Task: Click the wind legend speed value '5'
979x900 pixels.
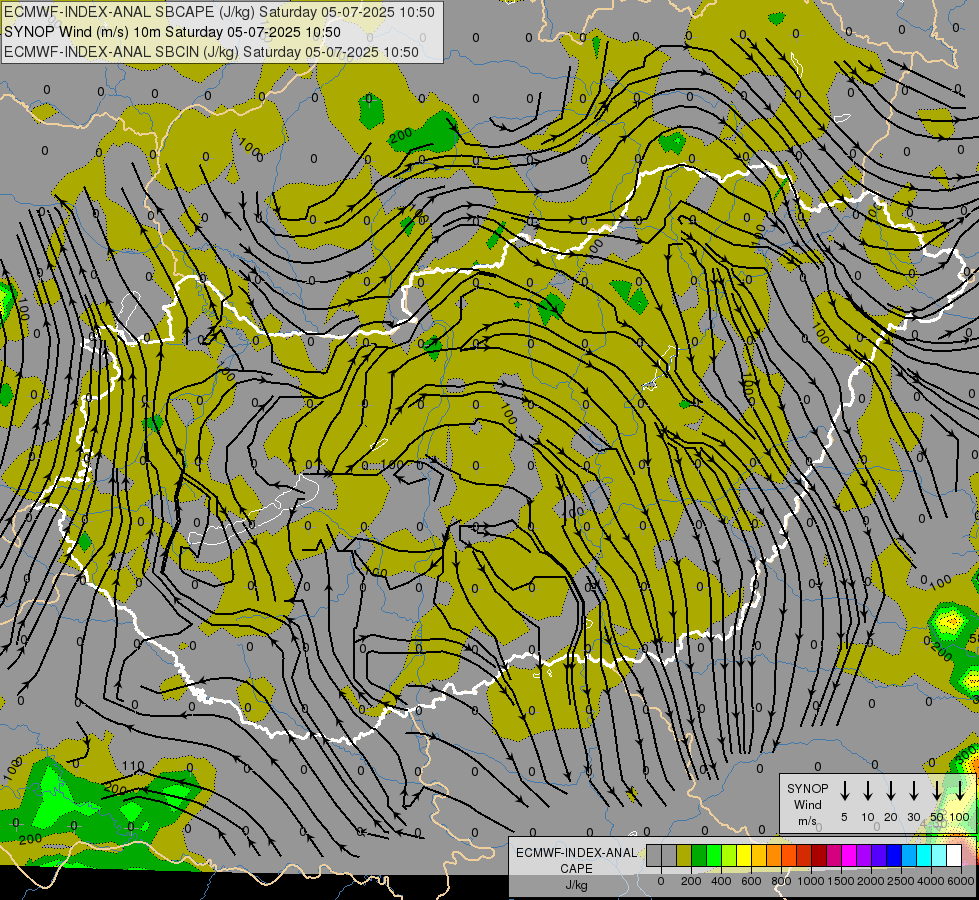Action: (x=844, y=817)
